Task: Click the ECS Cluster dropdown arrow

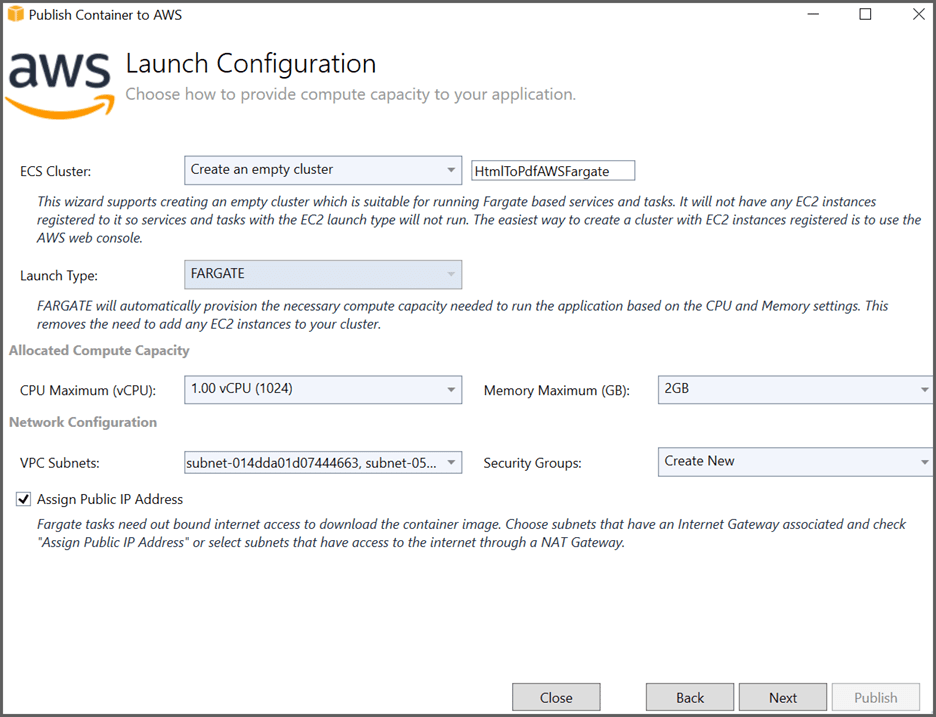Action: 452,169
